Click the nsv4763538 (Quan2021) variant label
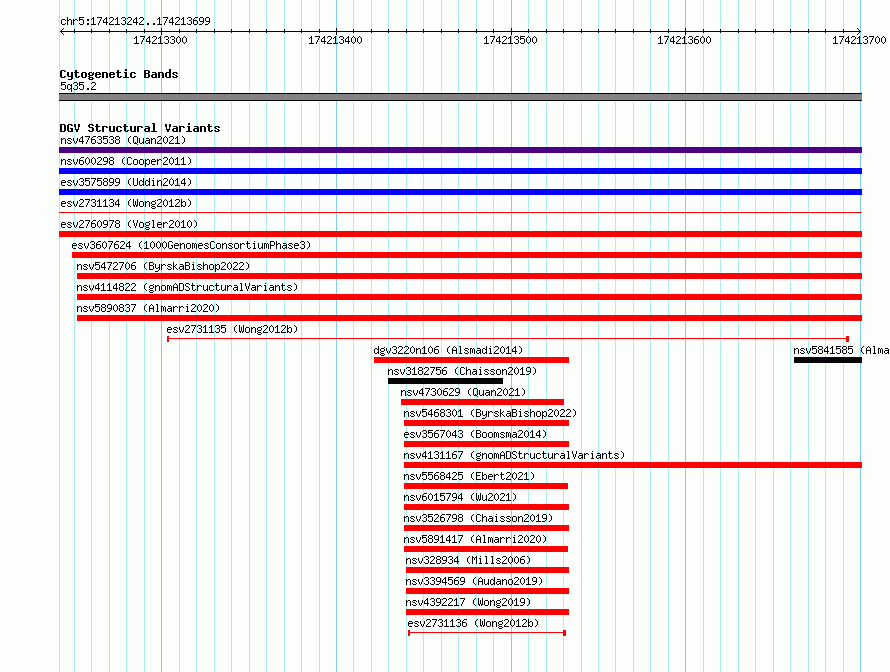The image size is (890, 672). [x=123, y=140]
